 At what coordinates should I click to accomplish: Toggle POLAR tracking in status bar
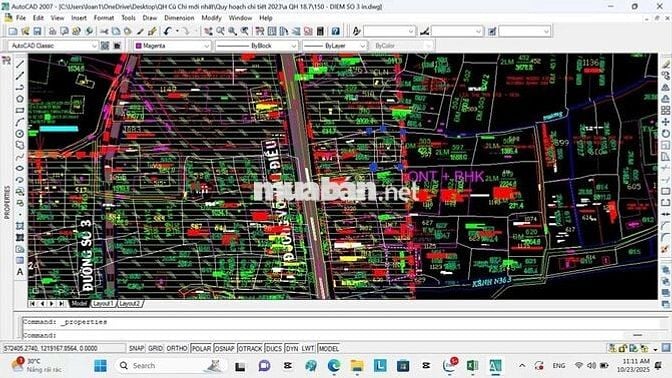click(x=201, y=348)
